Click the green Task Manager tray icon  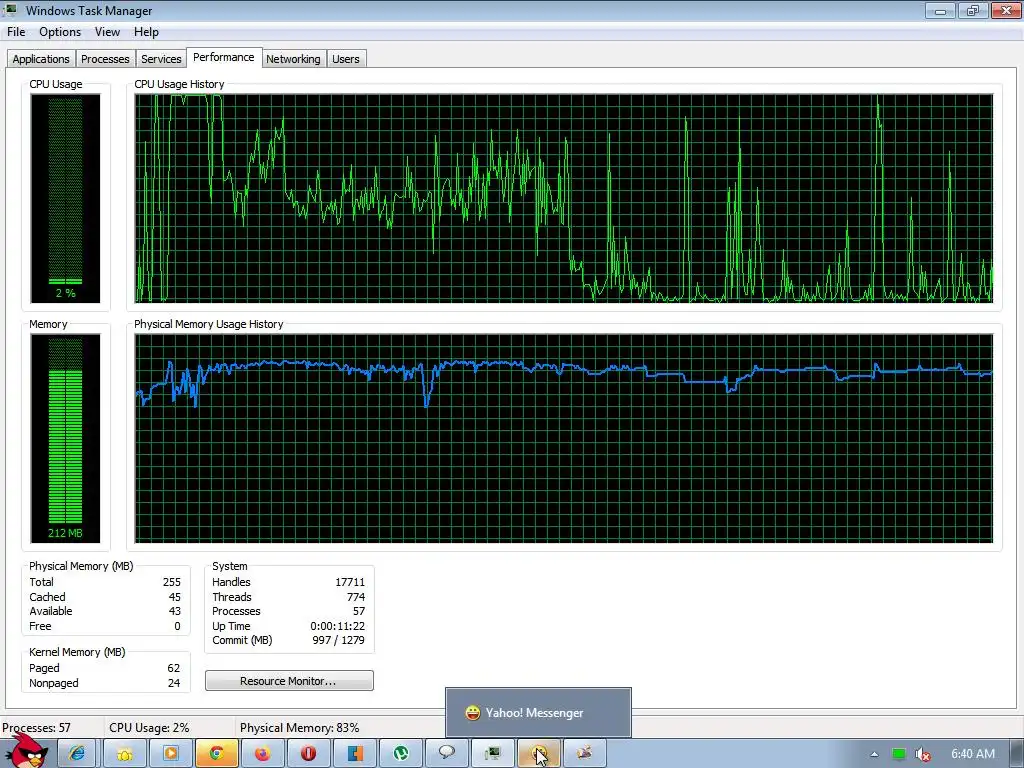899,754
